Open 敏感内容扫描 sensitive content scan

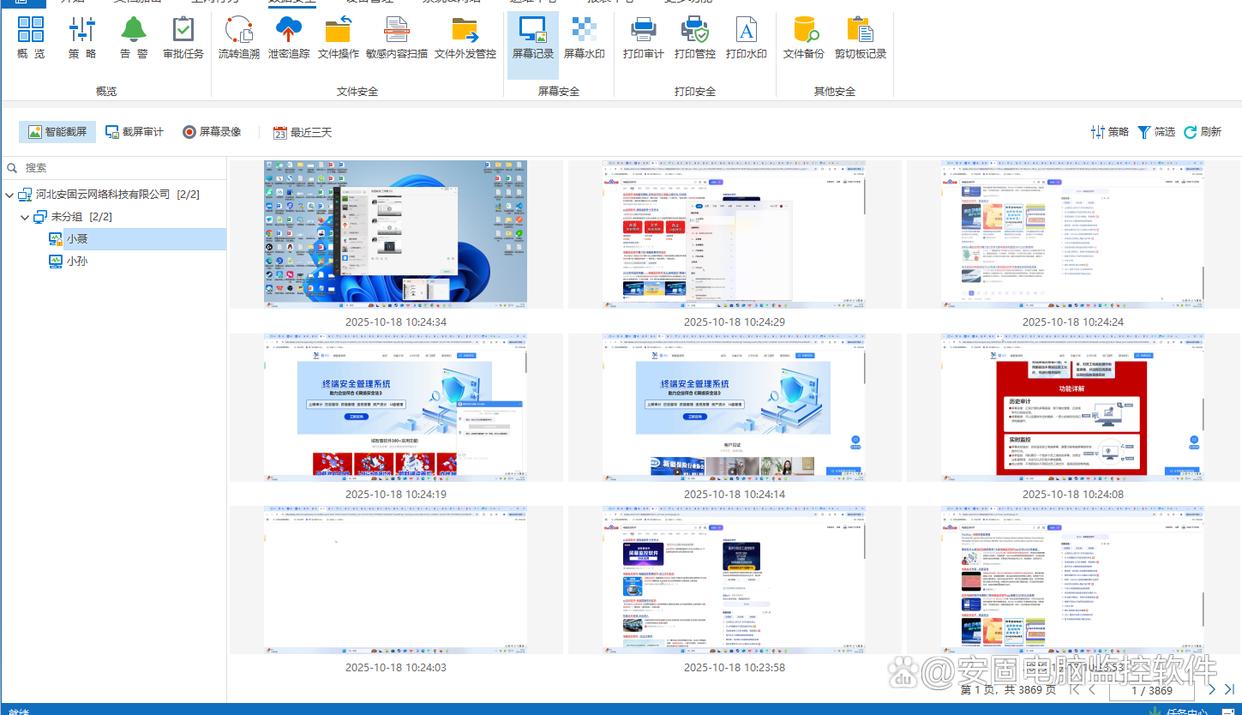(x=397, y=38)
